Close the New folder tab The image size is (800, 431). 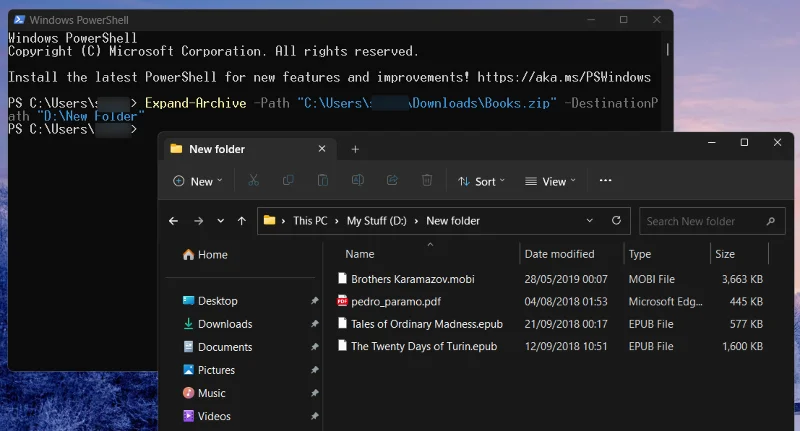coord(322,149)
